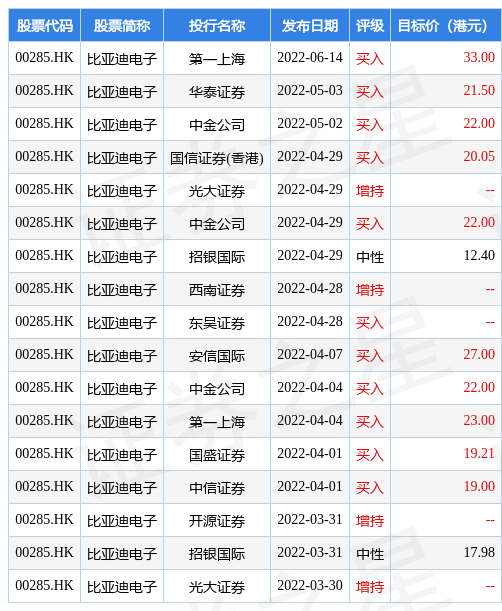Click the 目标价（港元） column header
This screenshot has width=502, height=611.
point(446,26)
